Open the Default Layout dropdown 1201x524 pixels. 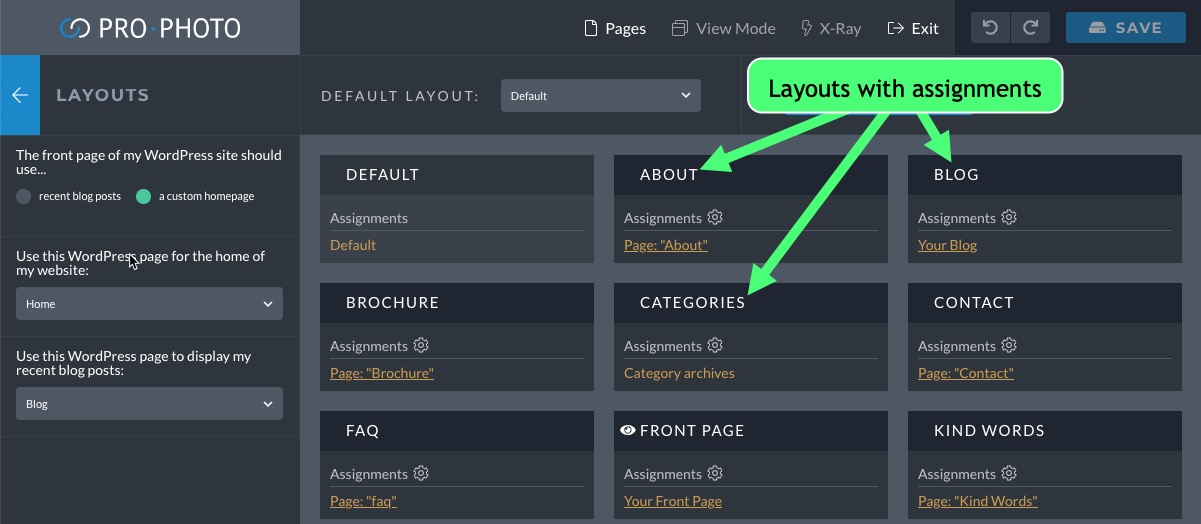pyautogui.click(x=601, y=96)
